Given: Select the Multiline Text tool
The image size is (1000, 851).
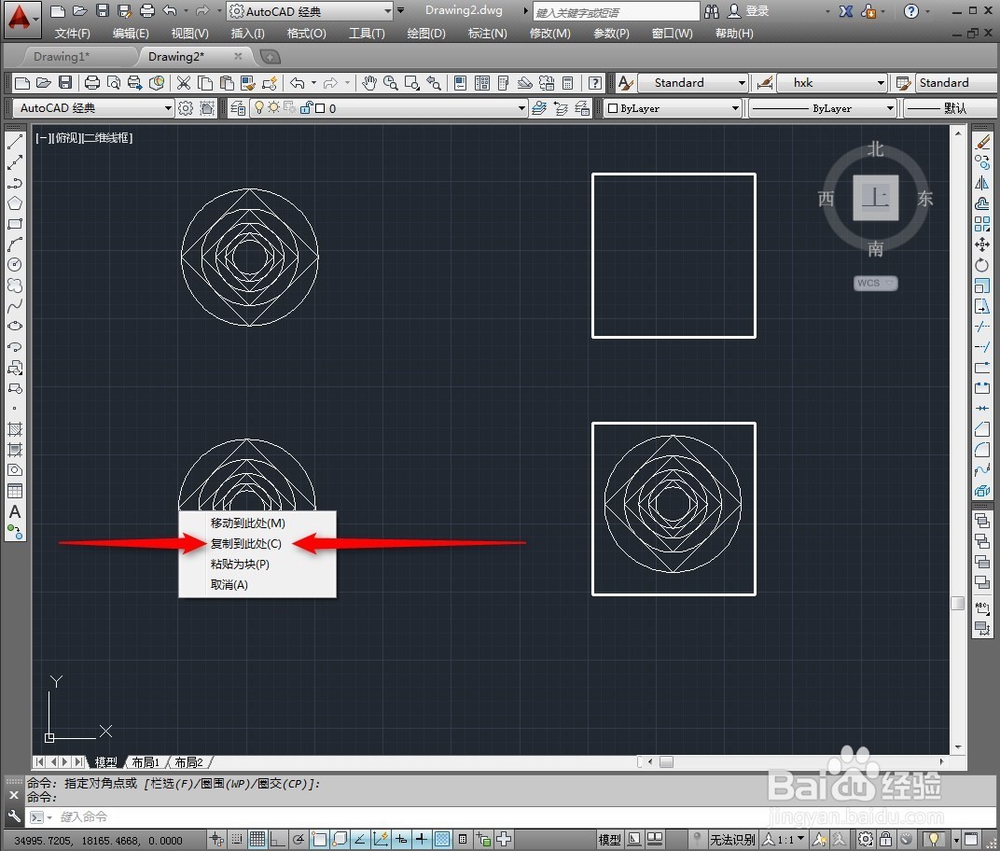Looking at the screenshot, I should point(15,512).
